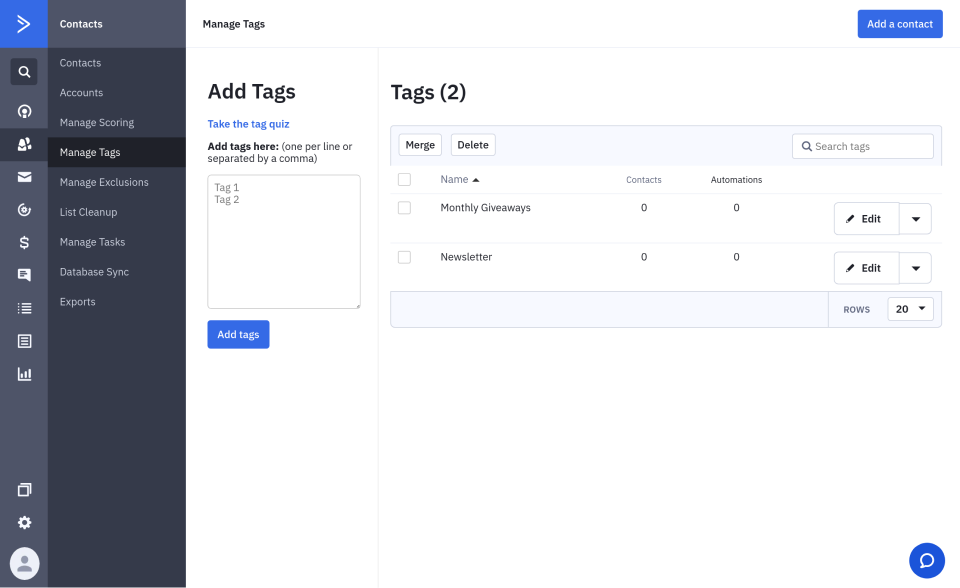Edit the Newsletter tag
This screenshot has height=588, width=960.
point(866,268)
